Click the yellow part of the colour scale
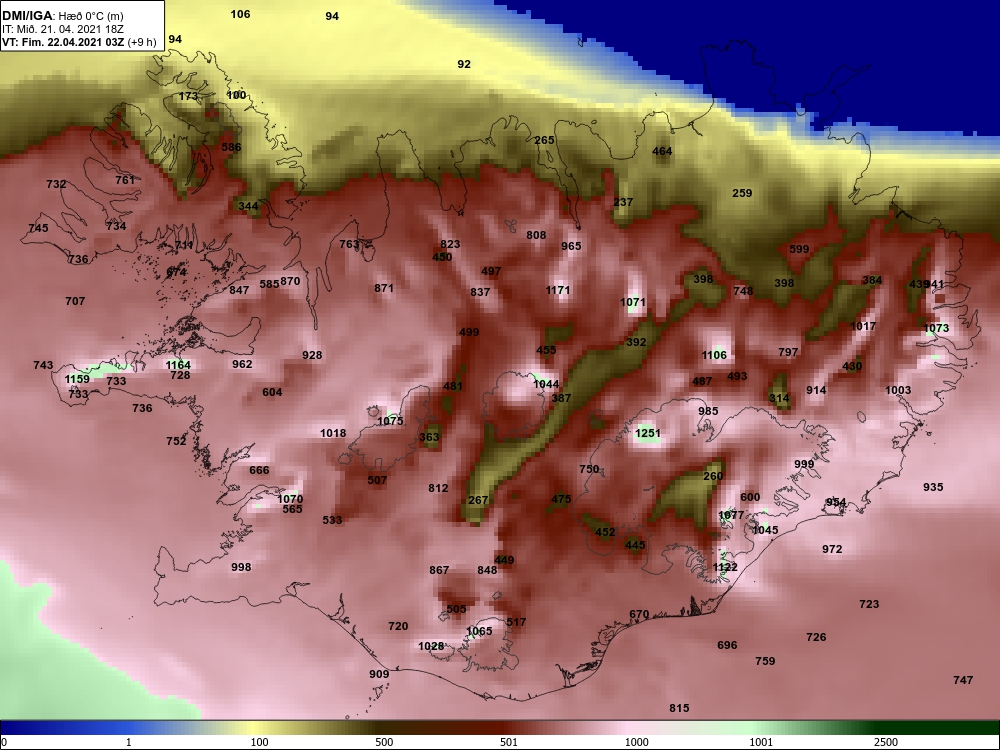Viewport: 1000px width, 750px height. coord(255,728)
